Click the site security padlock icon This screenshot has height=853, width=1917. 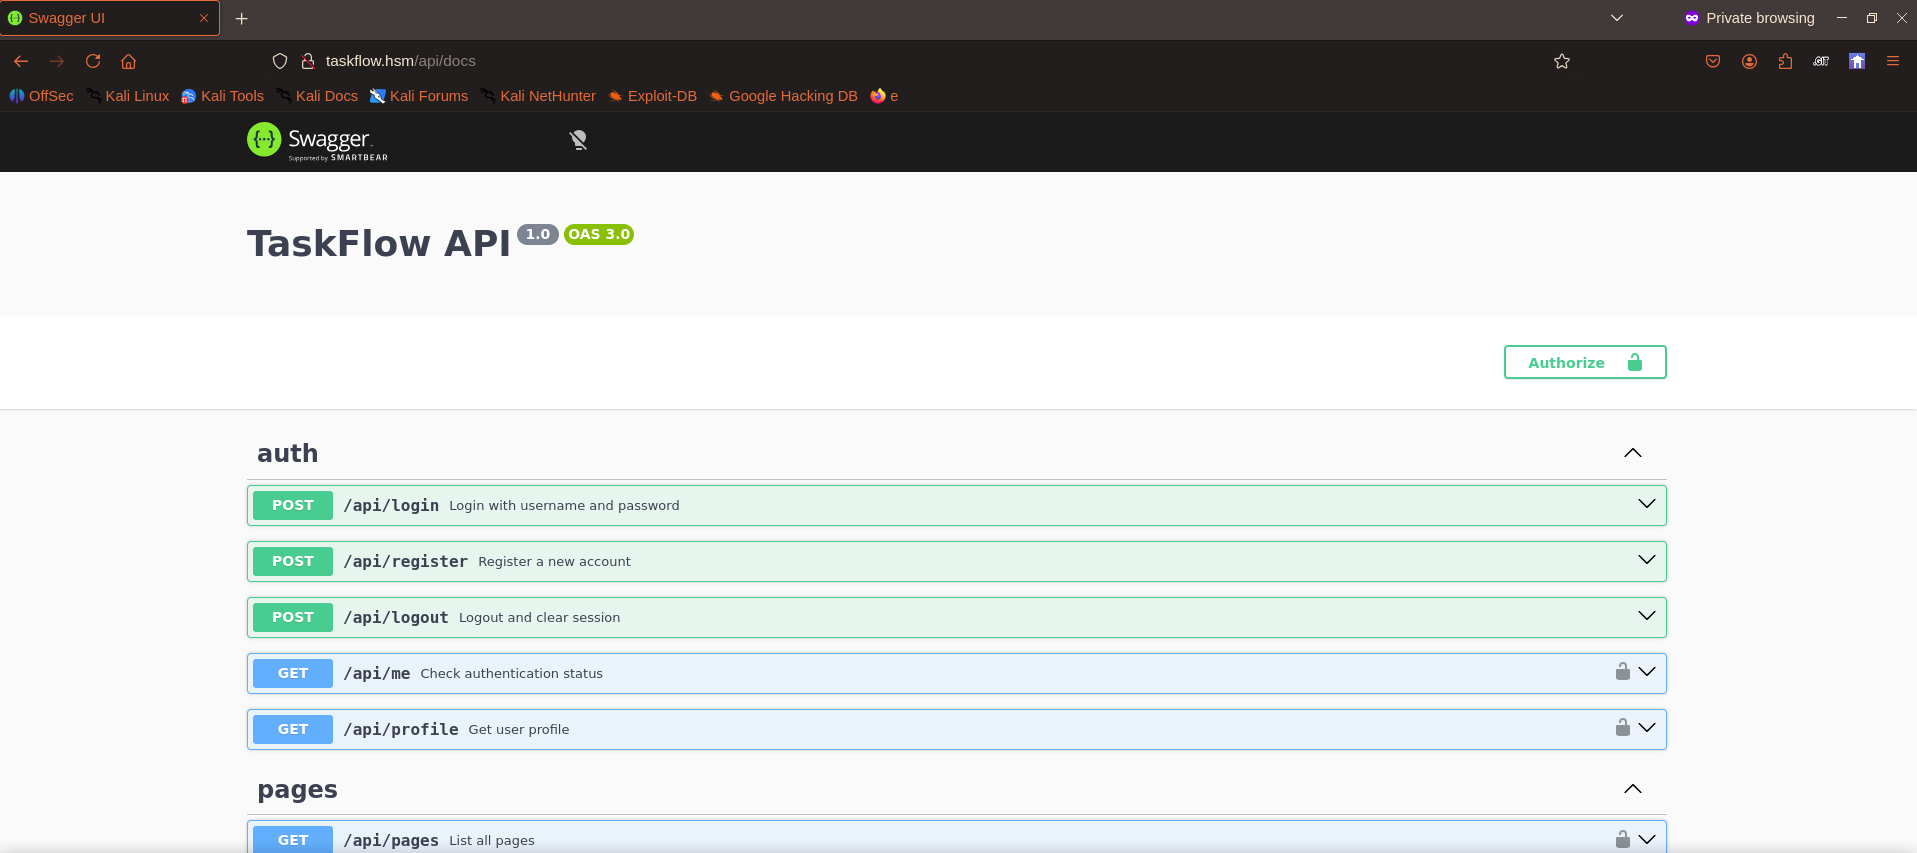308,61
